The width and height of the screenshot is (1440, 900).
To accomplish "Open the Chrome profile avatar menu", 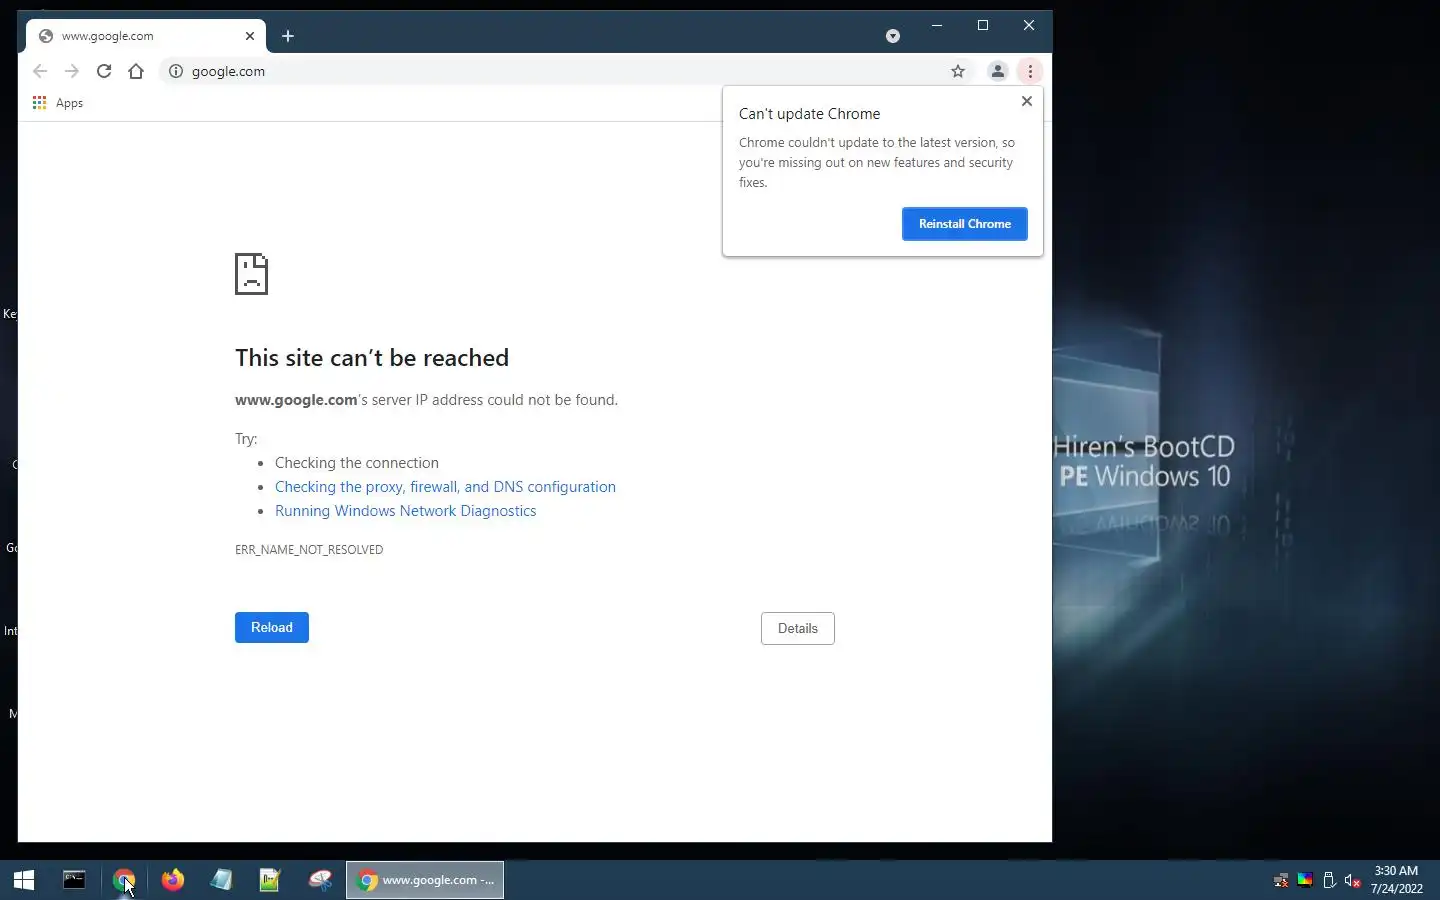I will click(x=997, y=71).
